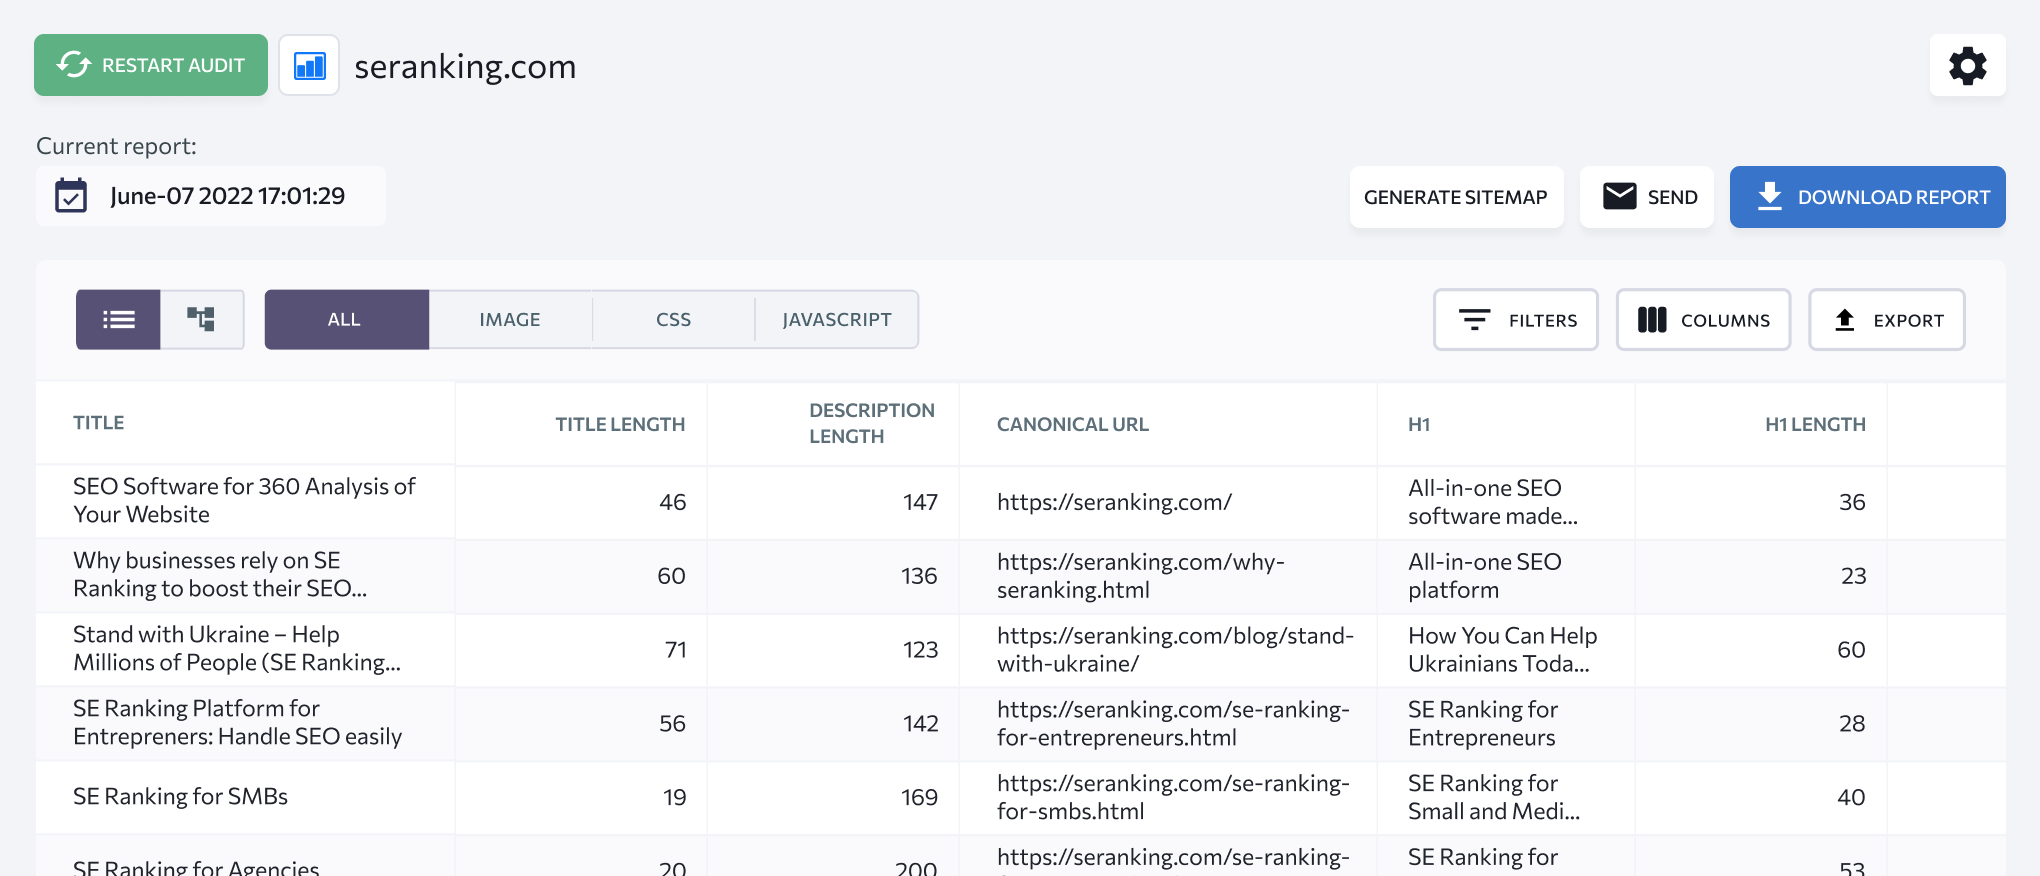Open canonical URL se-ranking-for-entrepreneurs.html
The image size is (2040, 876).
[1173, 724]
